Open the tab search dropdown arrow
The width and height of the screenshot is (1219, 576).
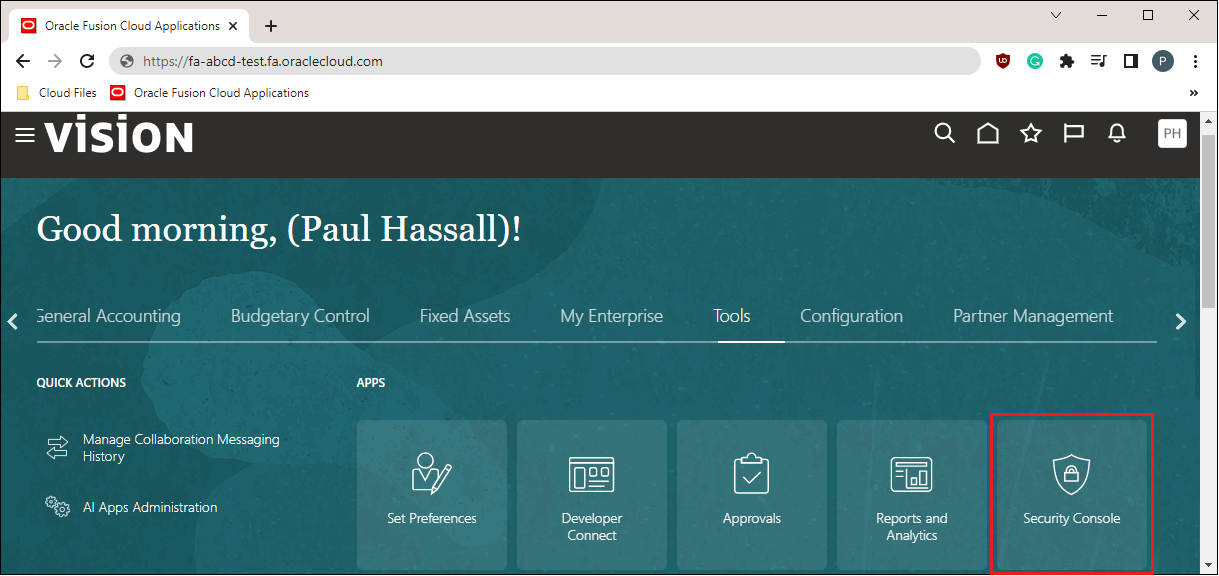[1058, 16]
